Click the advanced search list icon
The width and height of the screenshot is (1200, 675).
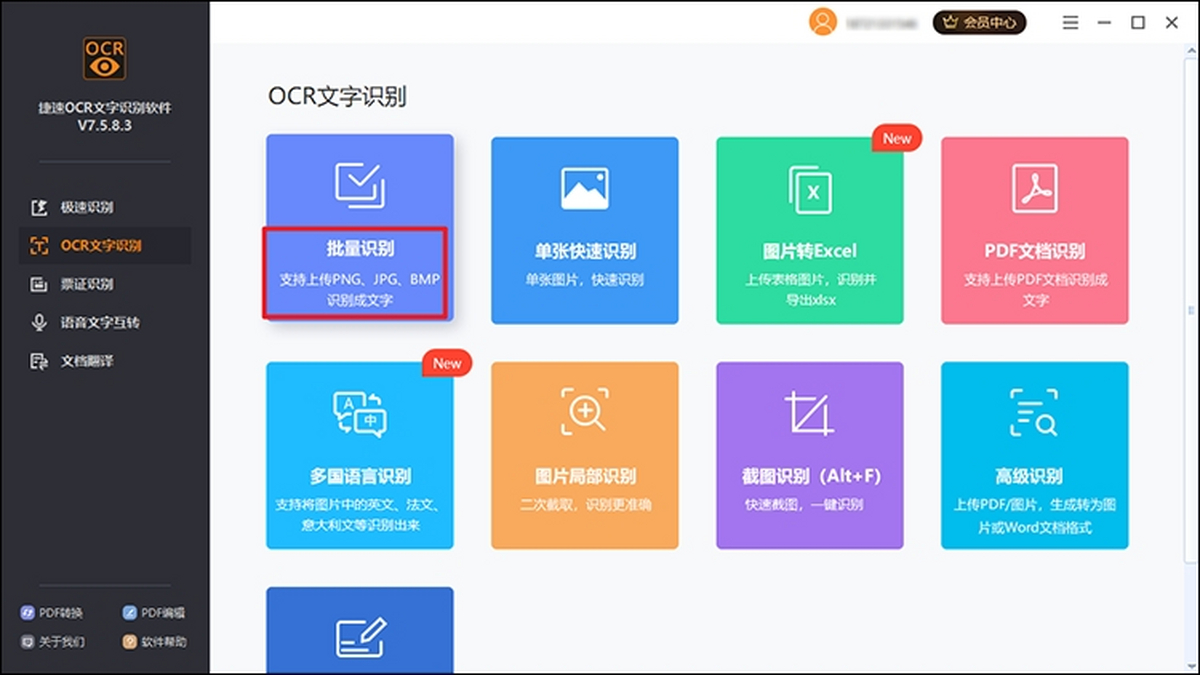pos(1034,413)
